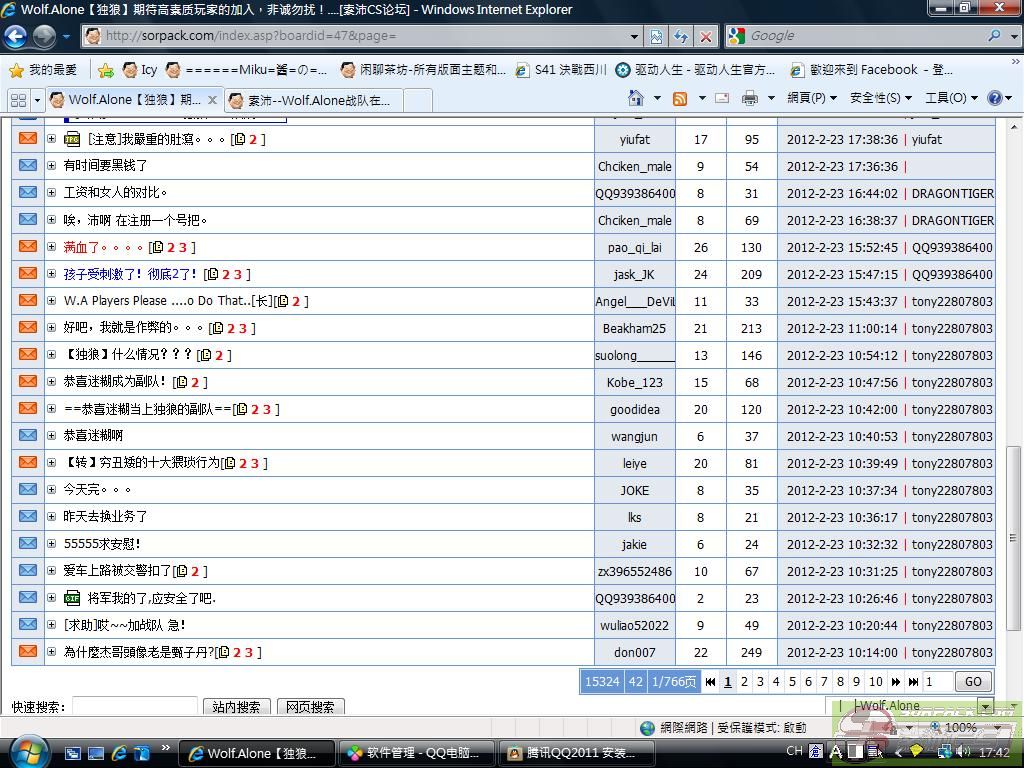The image size is (1024, 768).
Task: Open thread '工资和女人的对比。'
Action: (x=115, y=193)
